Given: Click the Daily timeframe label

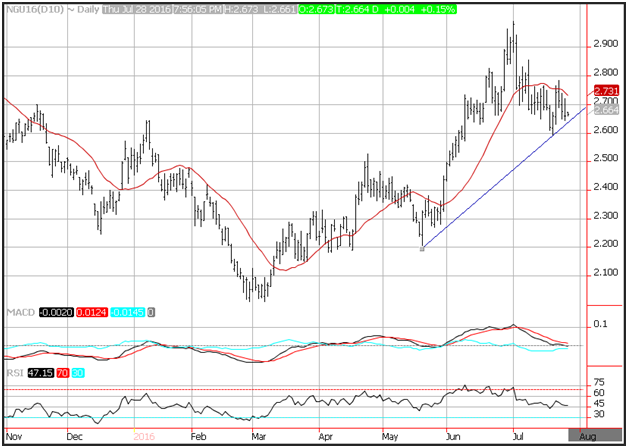Looking at the screenshot, I should [x=84, y=9].
